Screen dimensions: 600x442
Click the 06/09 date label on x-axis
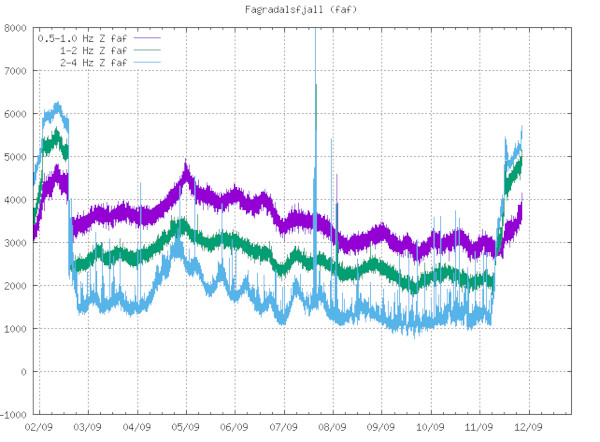click(234, 425)
